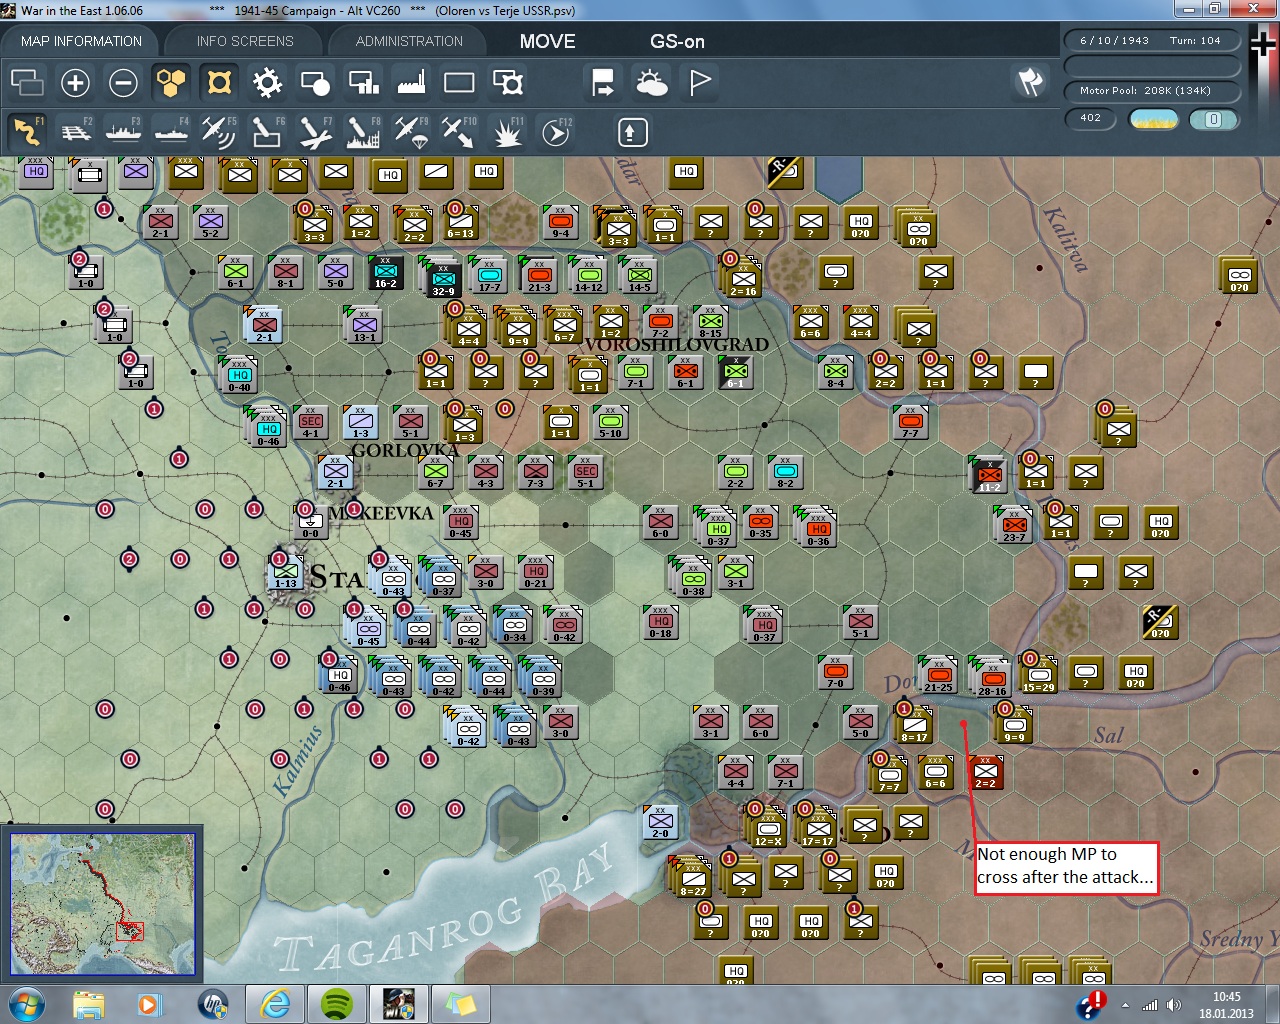Select the F8 bomb city mode

(x=363, y=132)
